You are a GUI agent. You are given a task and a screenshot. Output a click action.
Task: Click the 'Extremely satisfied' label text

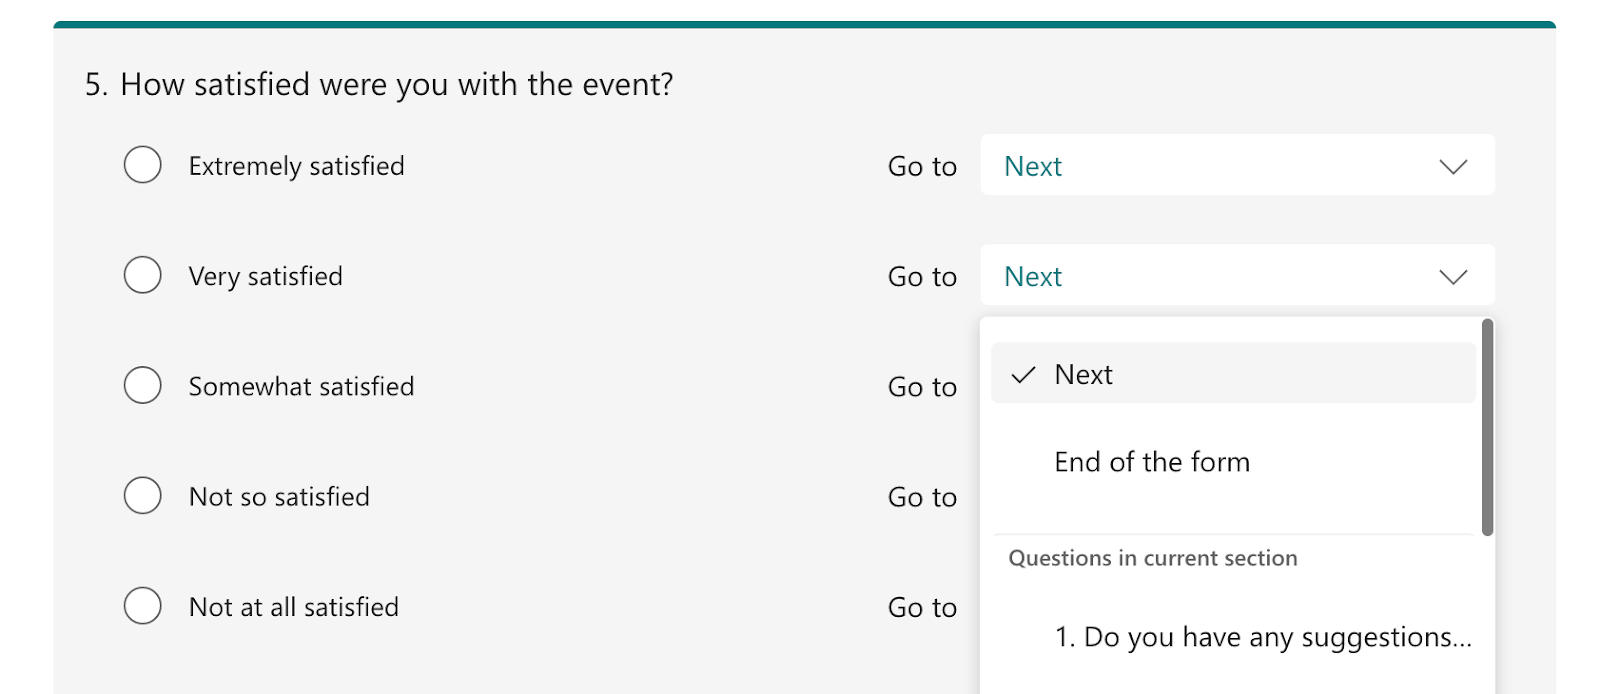pyautogui.click(x=296, y=166)
